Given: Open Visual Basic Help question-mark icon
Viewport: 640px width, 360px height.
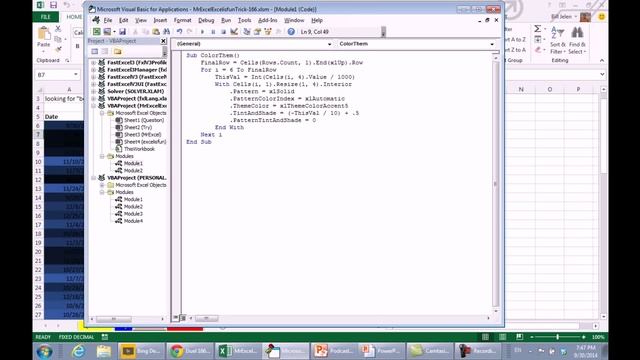Looking at the screenshot, I should coord(291,31).
